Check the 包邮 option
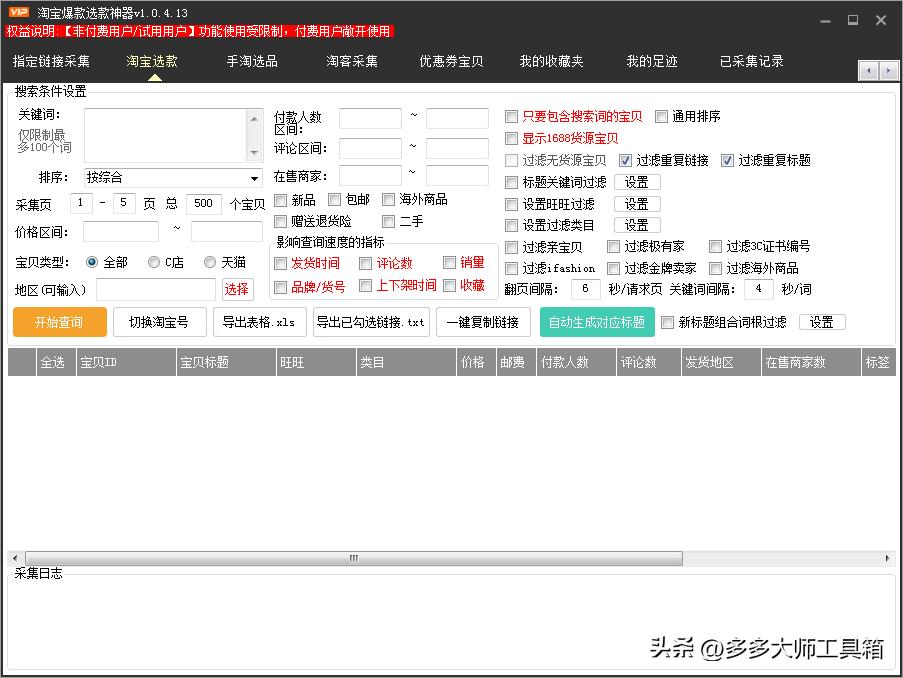The image size is (903, 678). click(x=334, y=199)
